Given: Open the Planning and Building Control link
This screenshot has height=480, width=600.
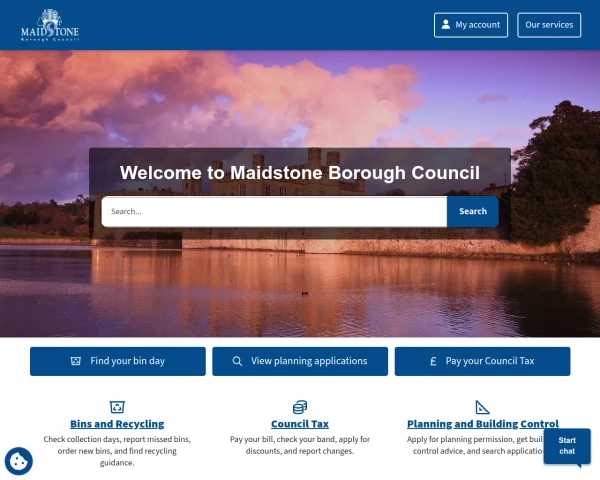Looking at the screenshot, I should pos(483,424).
